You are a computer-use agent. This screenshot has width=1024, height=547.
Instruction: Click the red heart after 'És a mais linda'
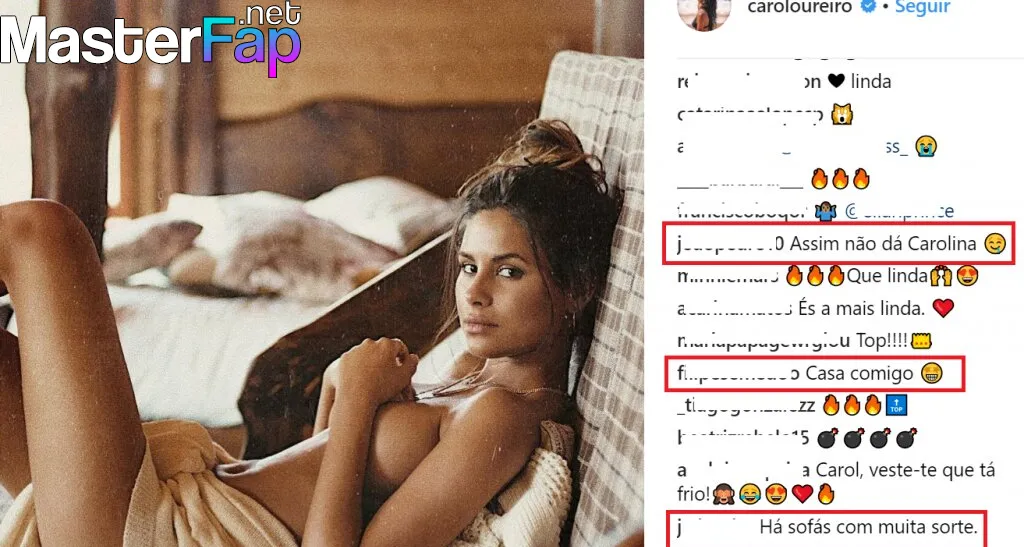[x=942, y=307]
